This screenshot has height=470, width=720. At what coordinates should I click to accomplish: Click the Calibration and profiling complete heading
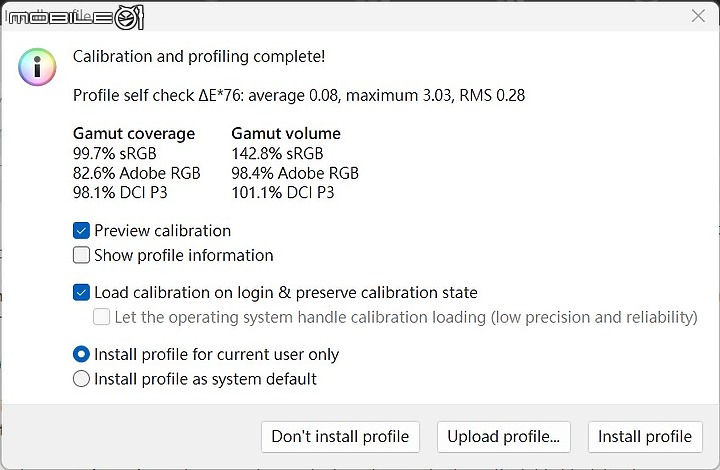click(199, 56)
